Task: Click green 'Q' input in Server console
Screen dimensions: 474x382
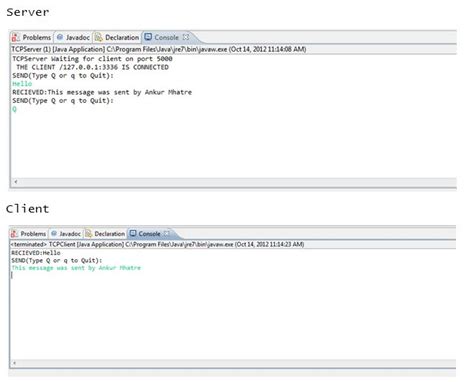Action: (x=14, y=109)
